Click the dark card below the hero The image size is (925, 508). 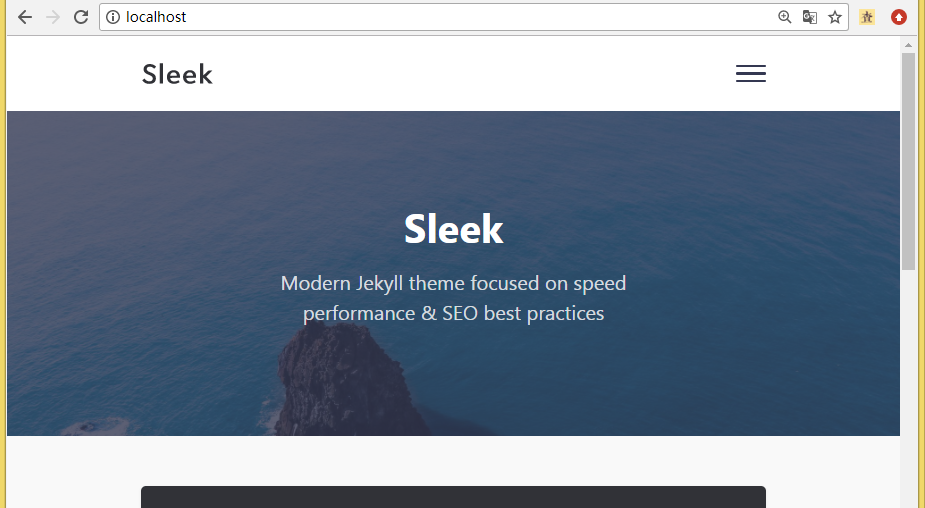coord(453,497)
